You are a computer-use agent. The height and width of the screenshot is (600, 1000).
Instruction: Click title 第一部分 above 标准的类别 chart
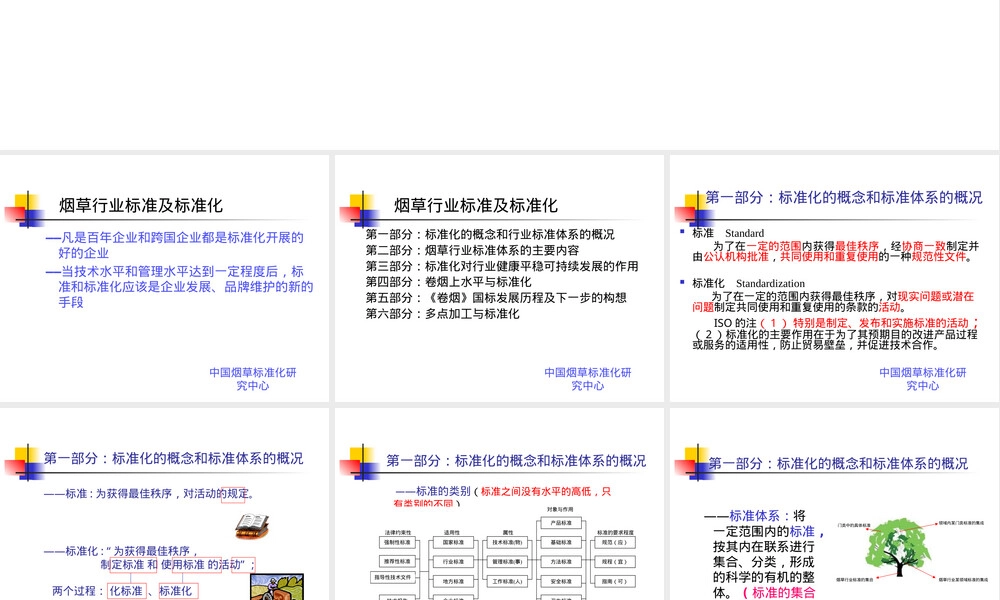(x=516, y=461)
